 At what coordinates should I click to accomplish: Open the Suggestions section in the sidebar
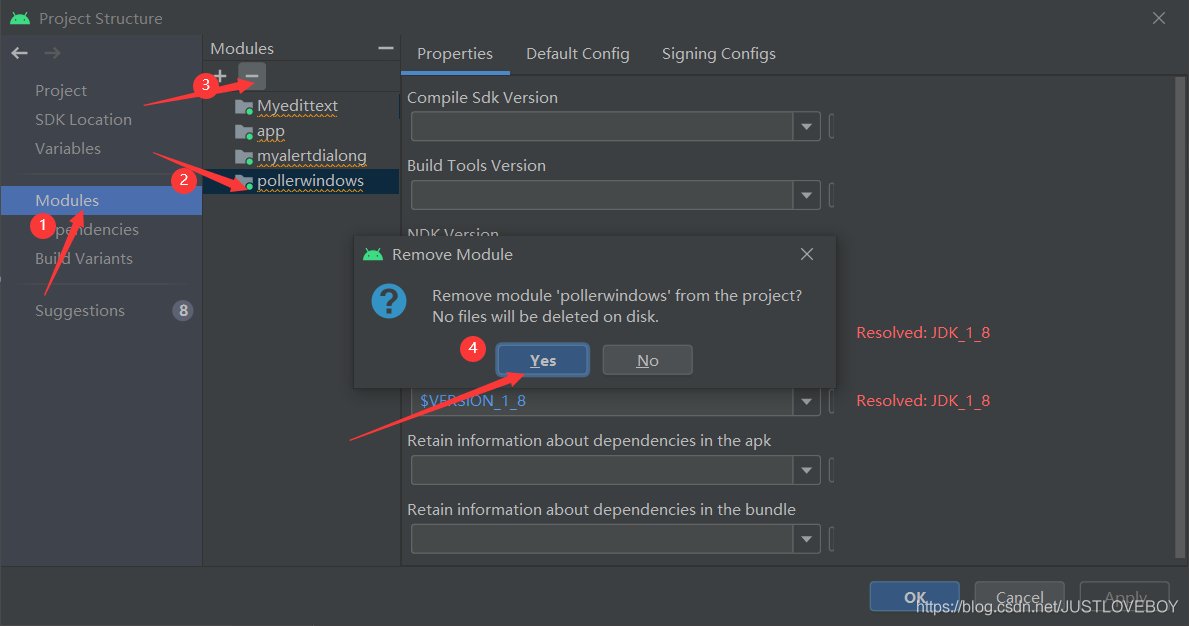pyautogui.click(x=80, y=310)
